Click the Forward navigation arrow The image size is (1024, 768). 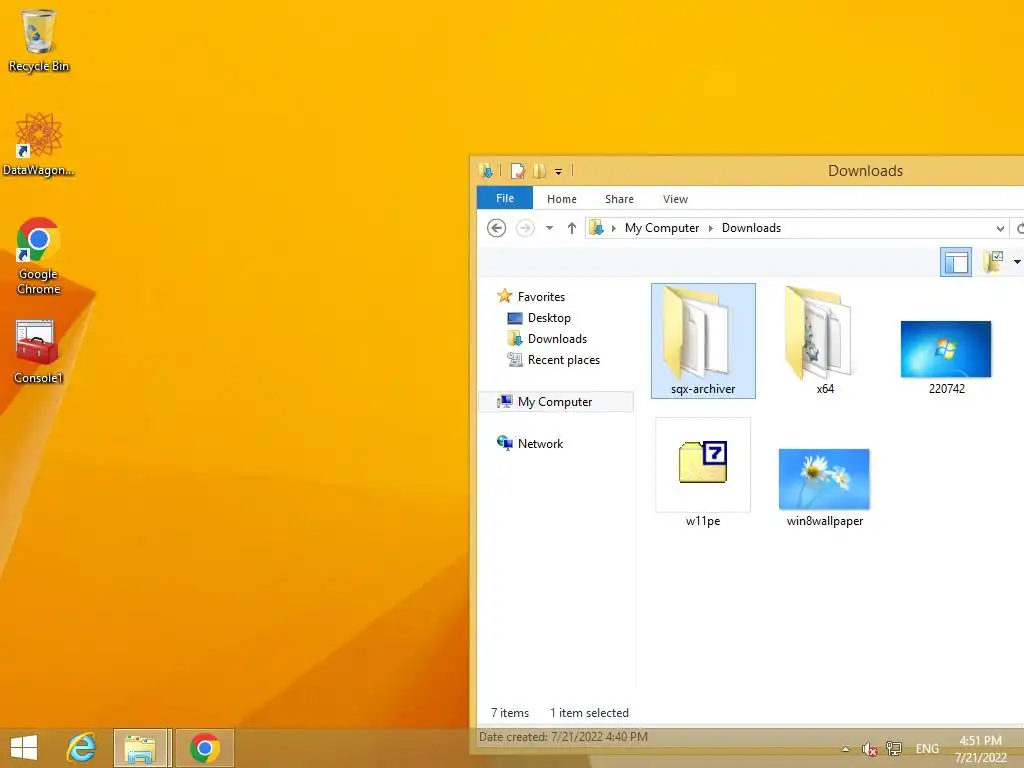[525, 228]
